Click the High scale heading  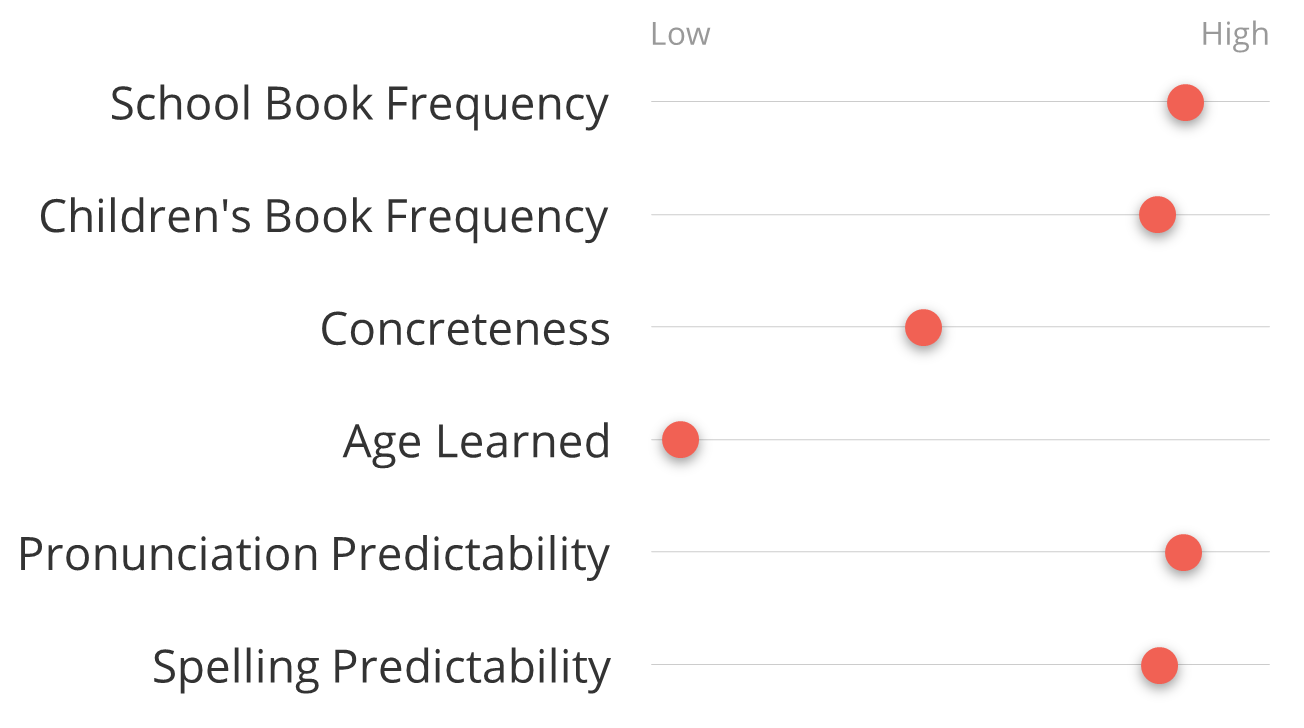click(1235, 35)
